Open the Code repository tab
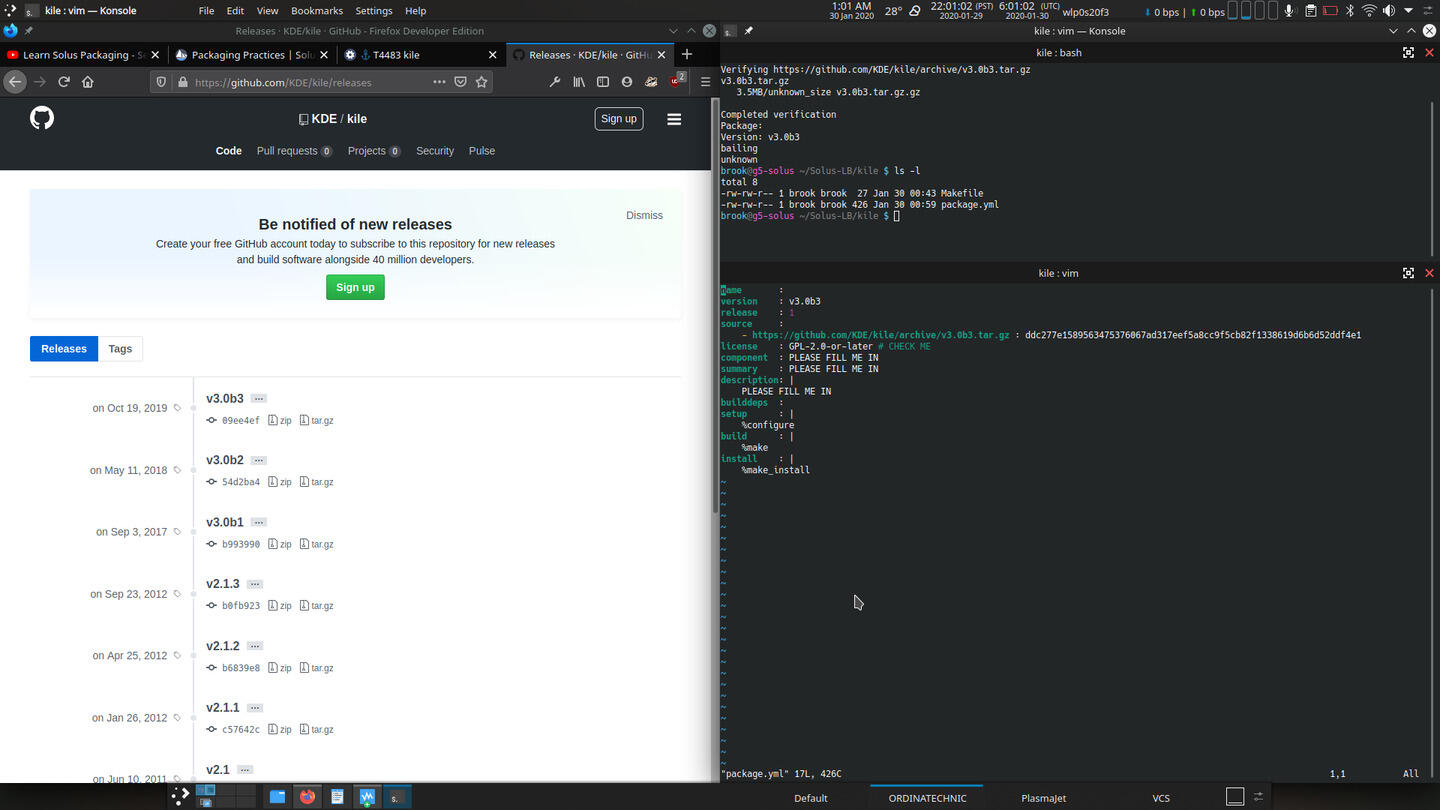The width and height of the screenshot is (1440, 810). pos(229,151)
